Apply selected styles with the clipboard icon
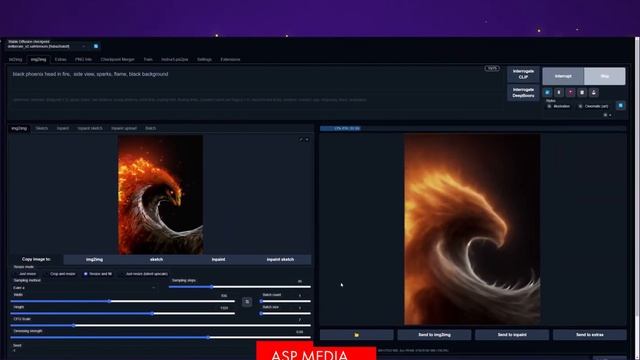This screenshot has height=360, width=640. click(x=582, y=93)
